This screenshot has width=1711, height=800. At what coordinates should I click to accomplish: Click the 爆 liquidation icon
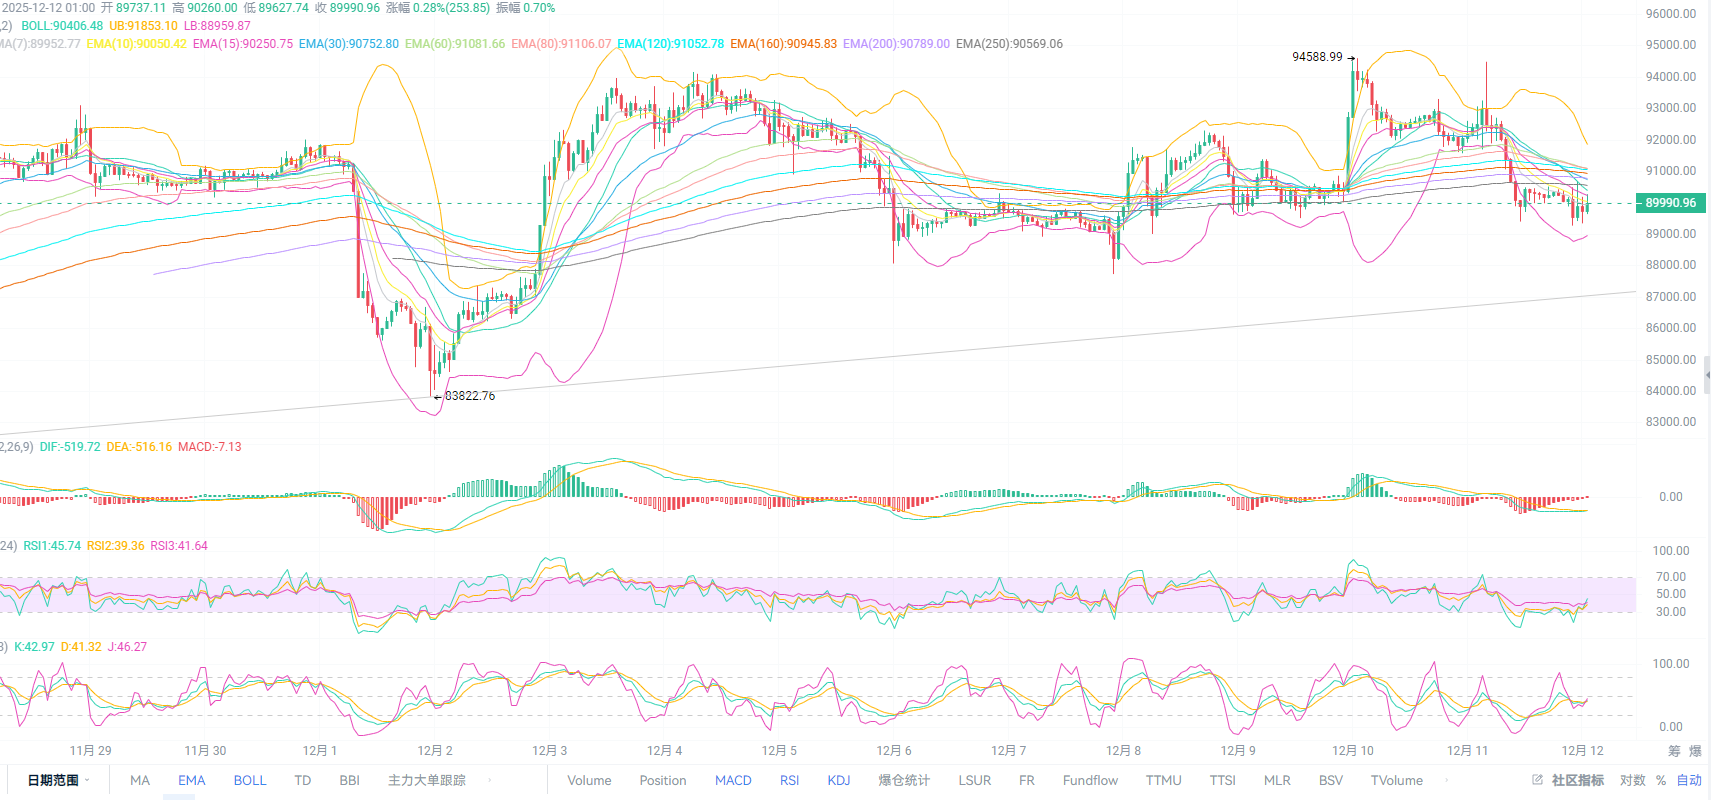tap(1695, 751)
